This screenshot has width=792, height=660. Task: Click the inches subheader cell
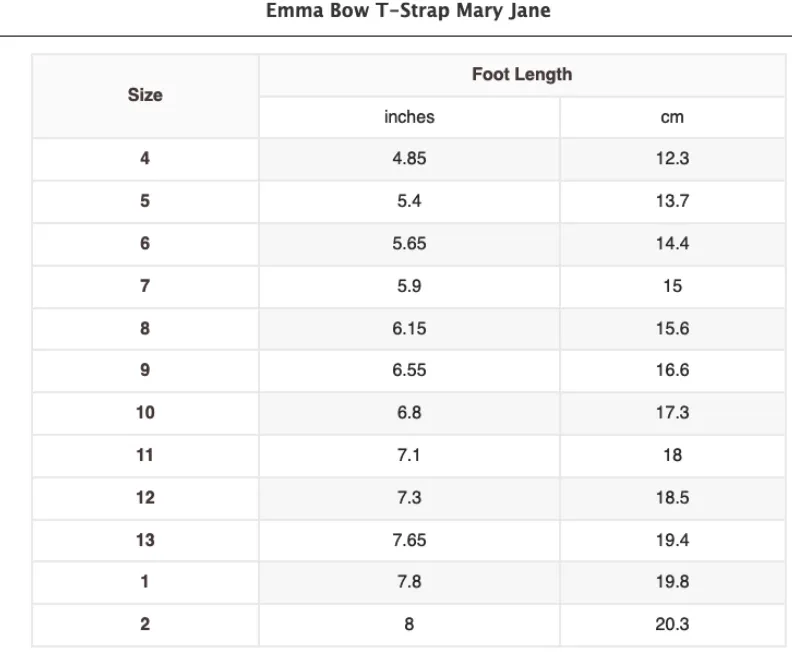coord(409,117)
